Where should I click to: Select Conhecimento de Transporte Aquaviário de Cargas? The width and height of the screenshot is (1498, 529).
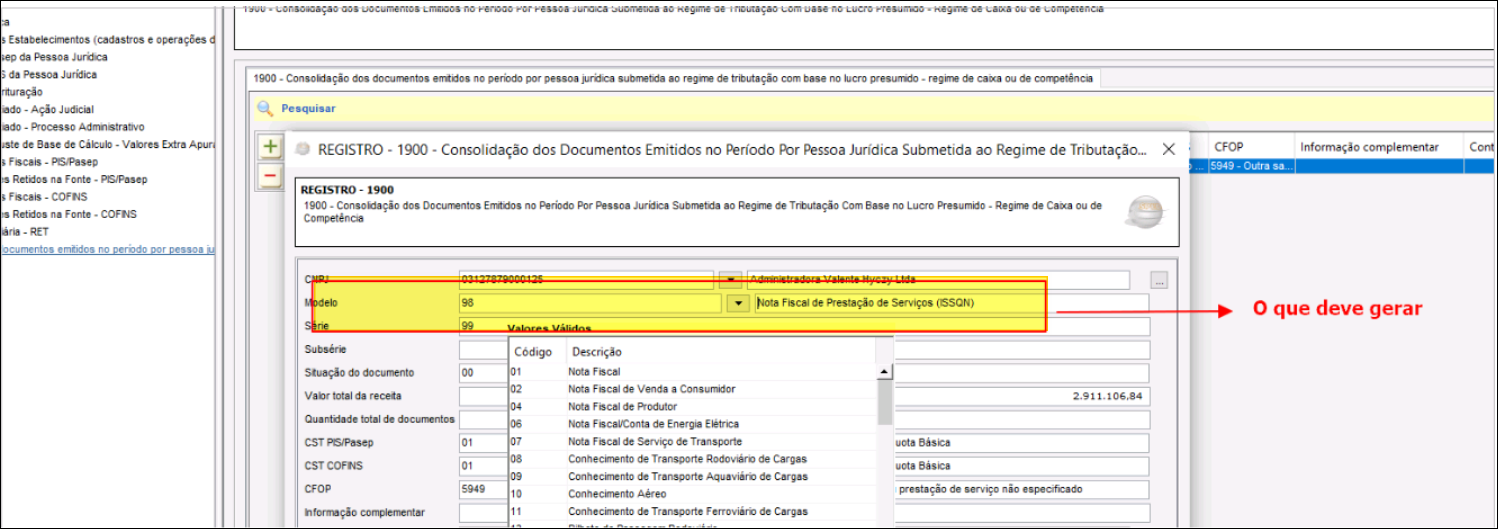(692, 477)
